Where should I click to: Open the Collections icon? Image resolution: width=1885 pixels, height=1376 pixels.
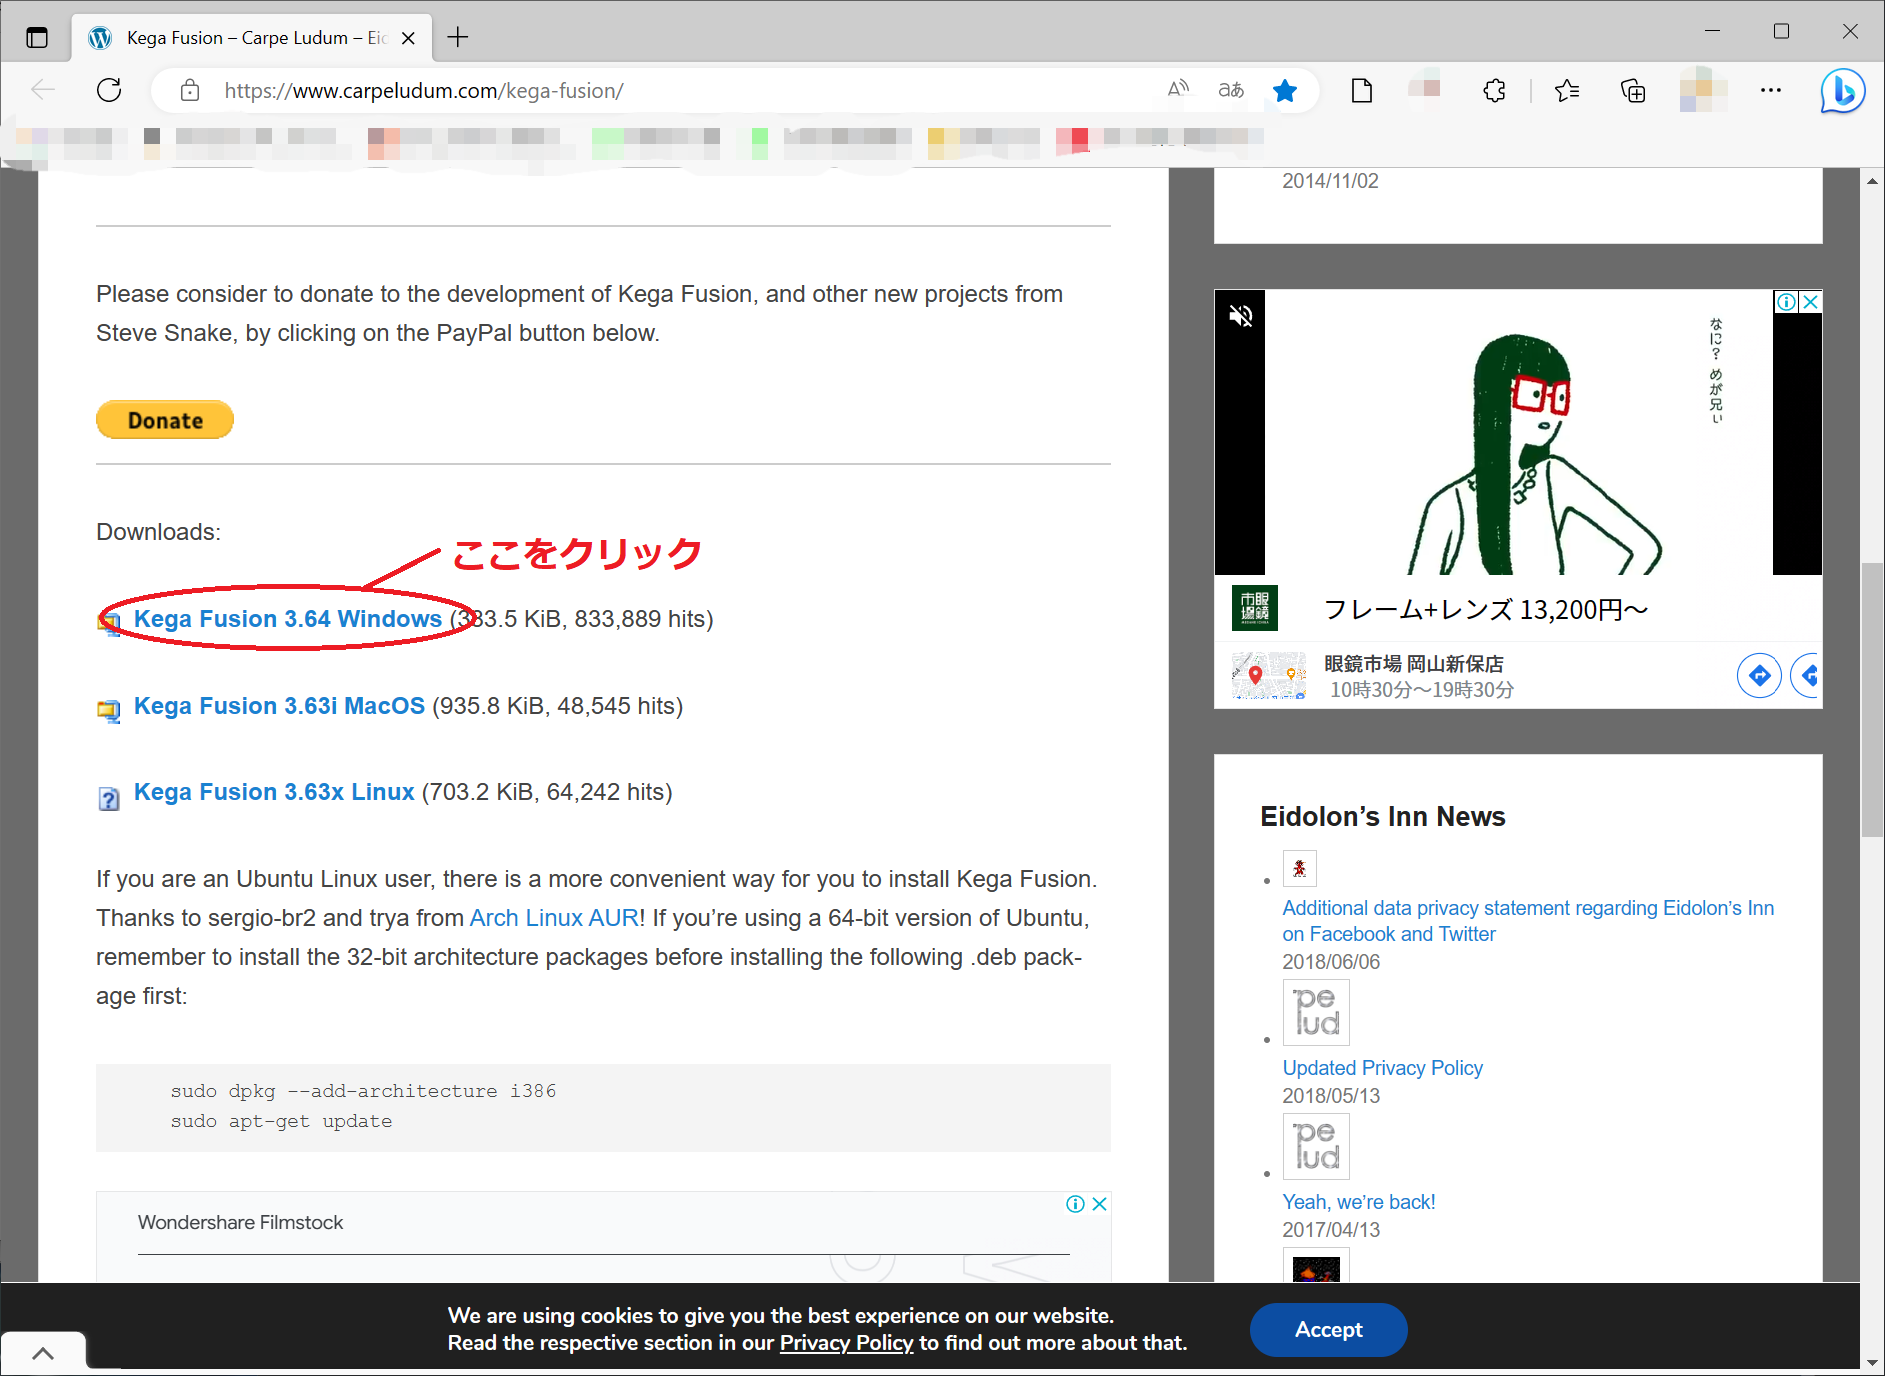click(1633, 91)
